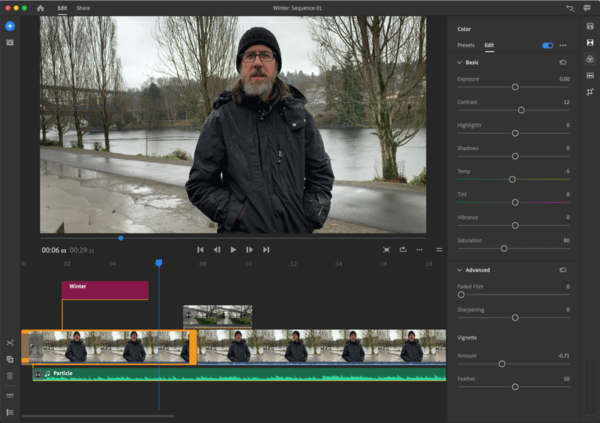Click the Saturation slider handle
Image resolution: width=600 pixels, height=423 pixels.
point(504,248)
